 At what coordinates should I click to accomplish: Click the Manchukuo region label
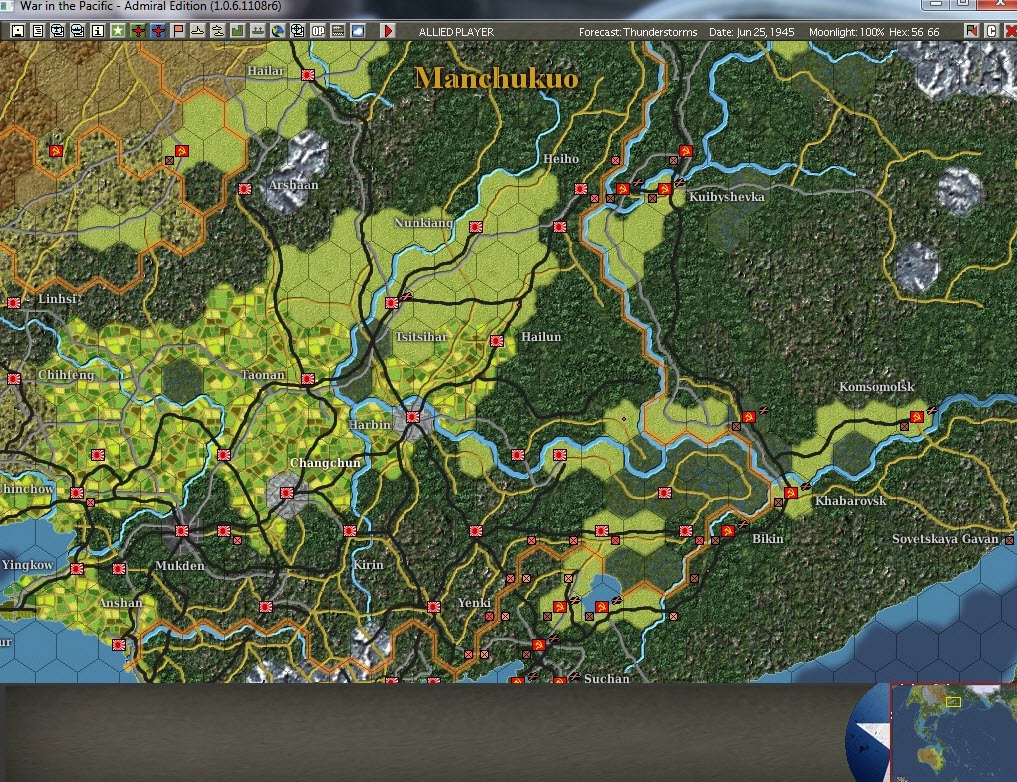[496, 78]
